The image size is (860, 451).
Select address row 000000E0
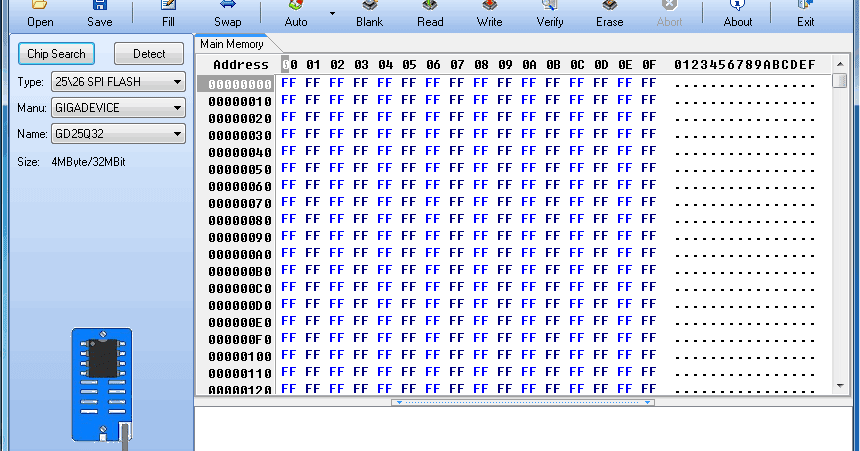(x=240, y=323)
